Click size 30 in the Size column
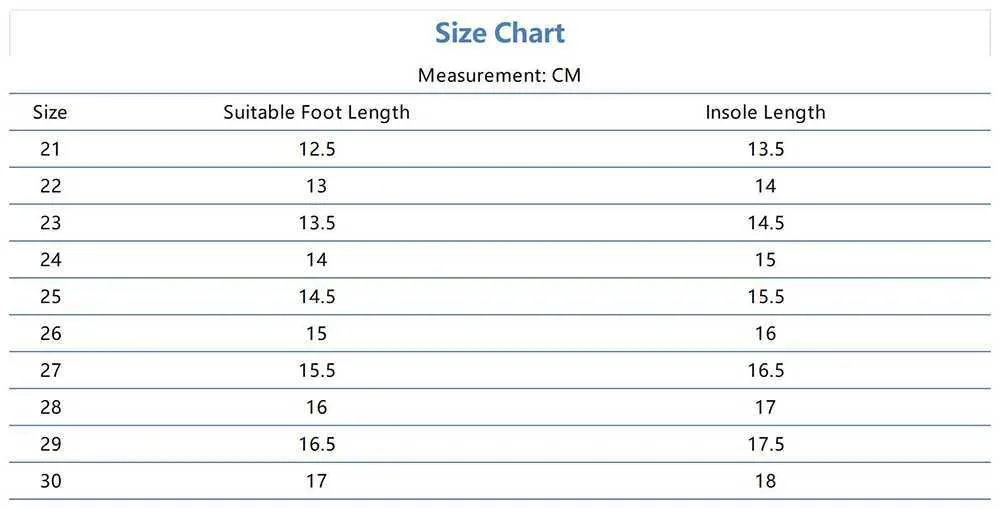The image size is (1000, 509). pyautogui.click(x=50, y=481)
